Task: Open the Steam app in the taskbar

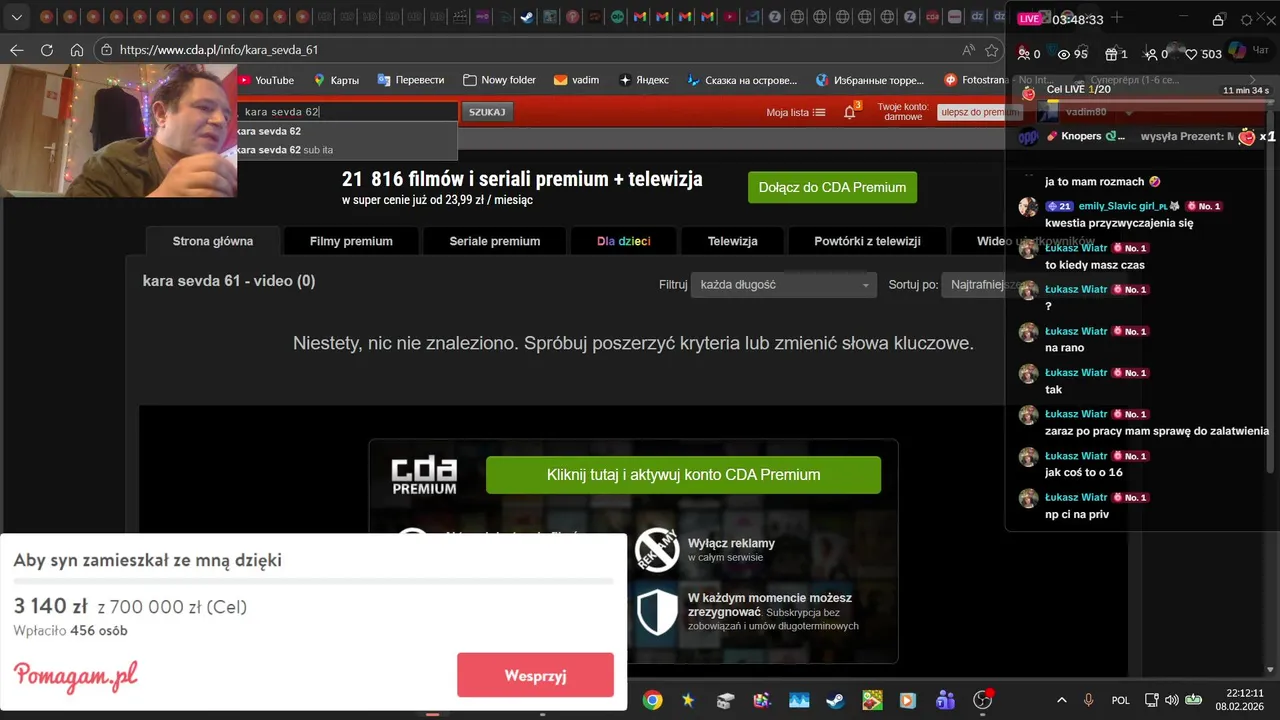Action: 835,700
